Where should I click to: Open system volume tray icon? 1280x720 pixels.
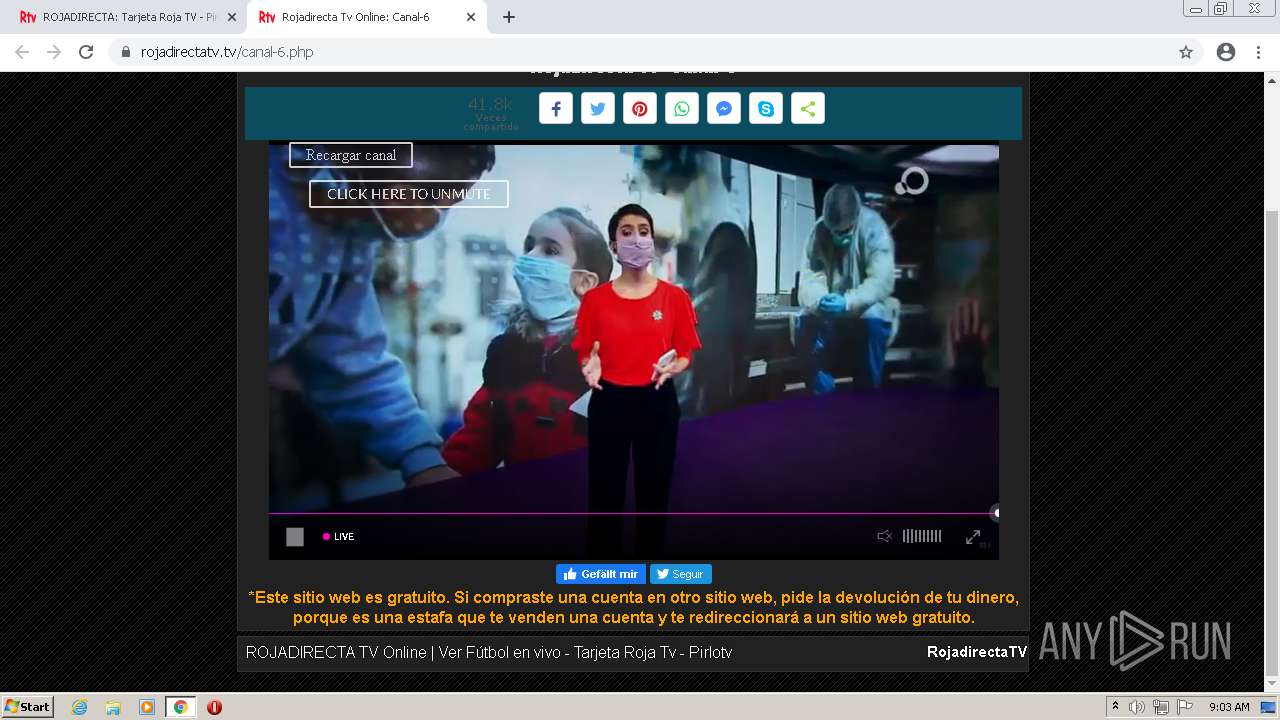[x=1137, y=707]
